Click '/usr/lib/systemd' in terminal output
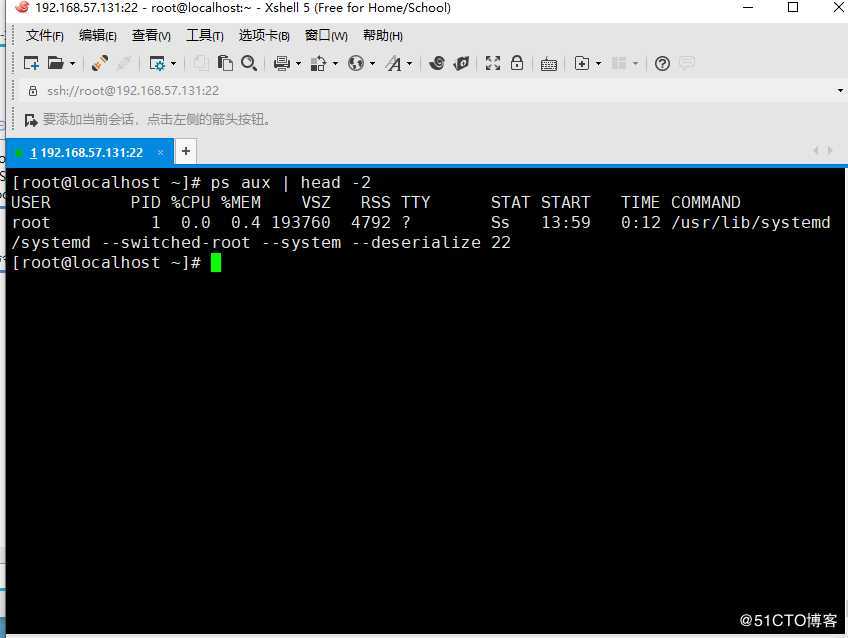Viewport: 848px width, 638px height. point(751,223)
